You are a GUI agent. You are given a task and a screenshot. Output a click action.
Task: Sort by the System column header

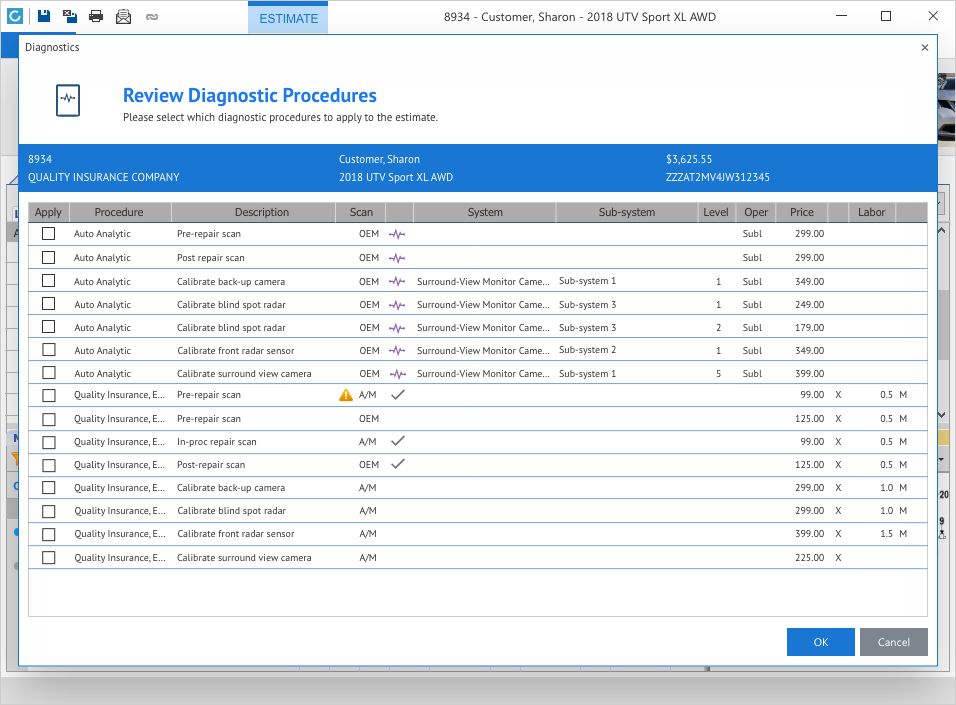tap(485, 212)
